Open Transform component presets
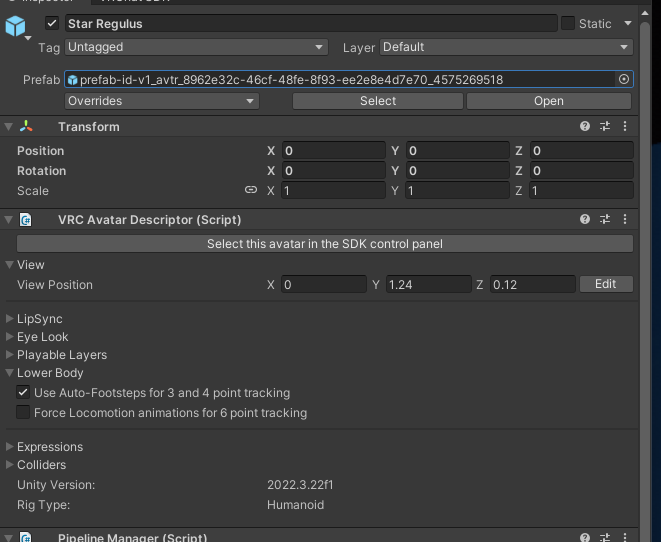Viewport: 661px width, 542px height. [x=605, y=126]
